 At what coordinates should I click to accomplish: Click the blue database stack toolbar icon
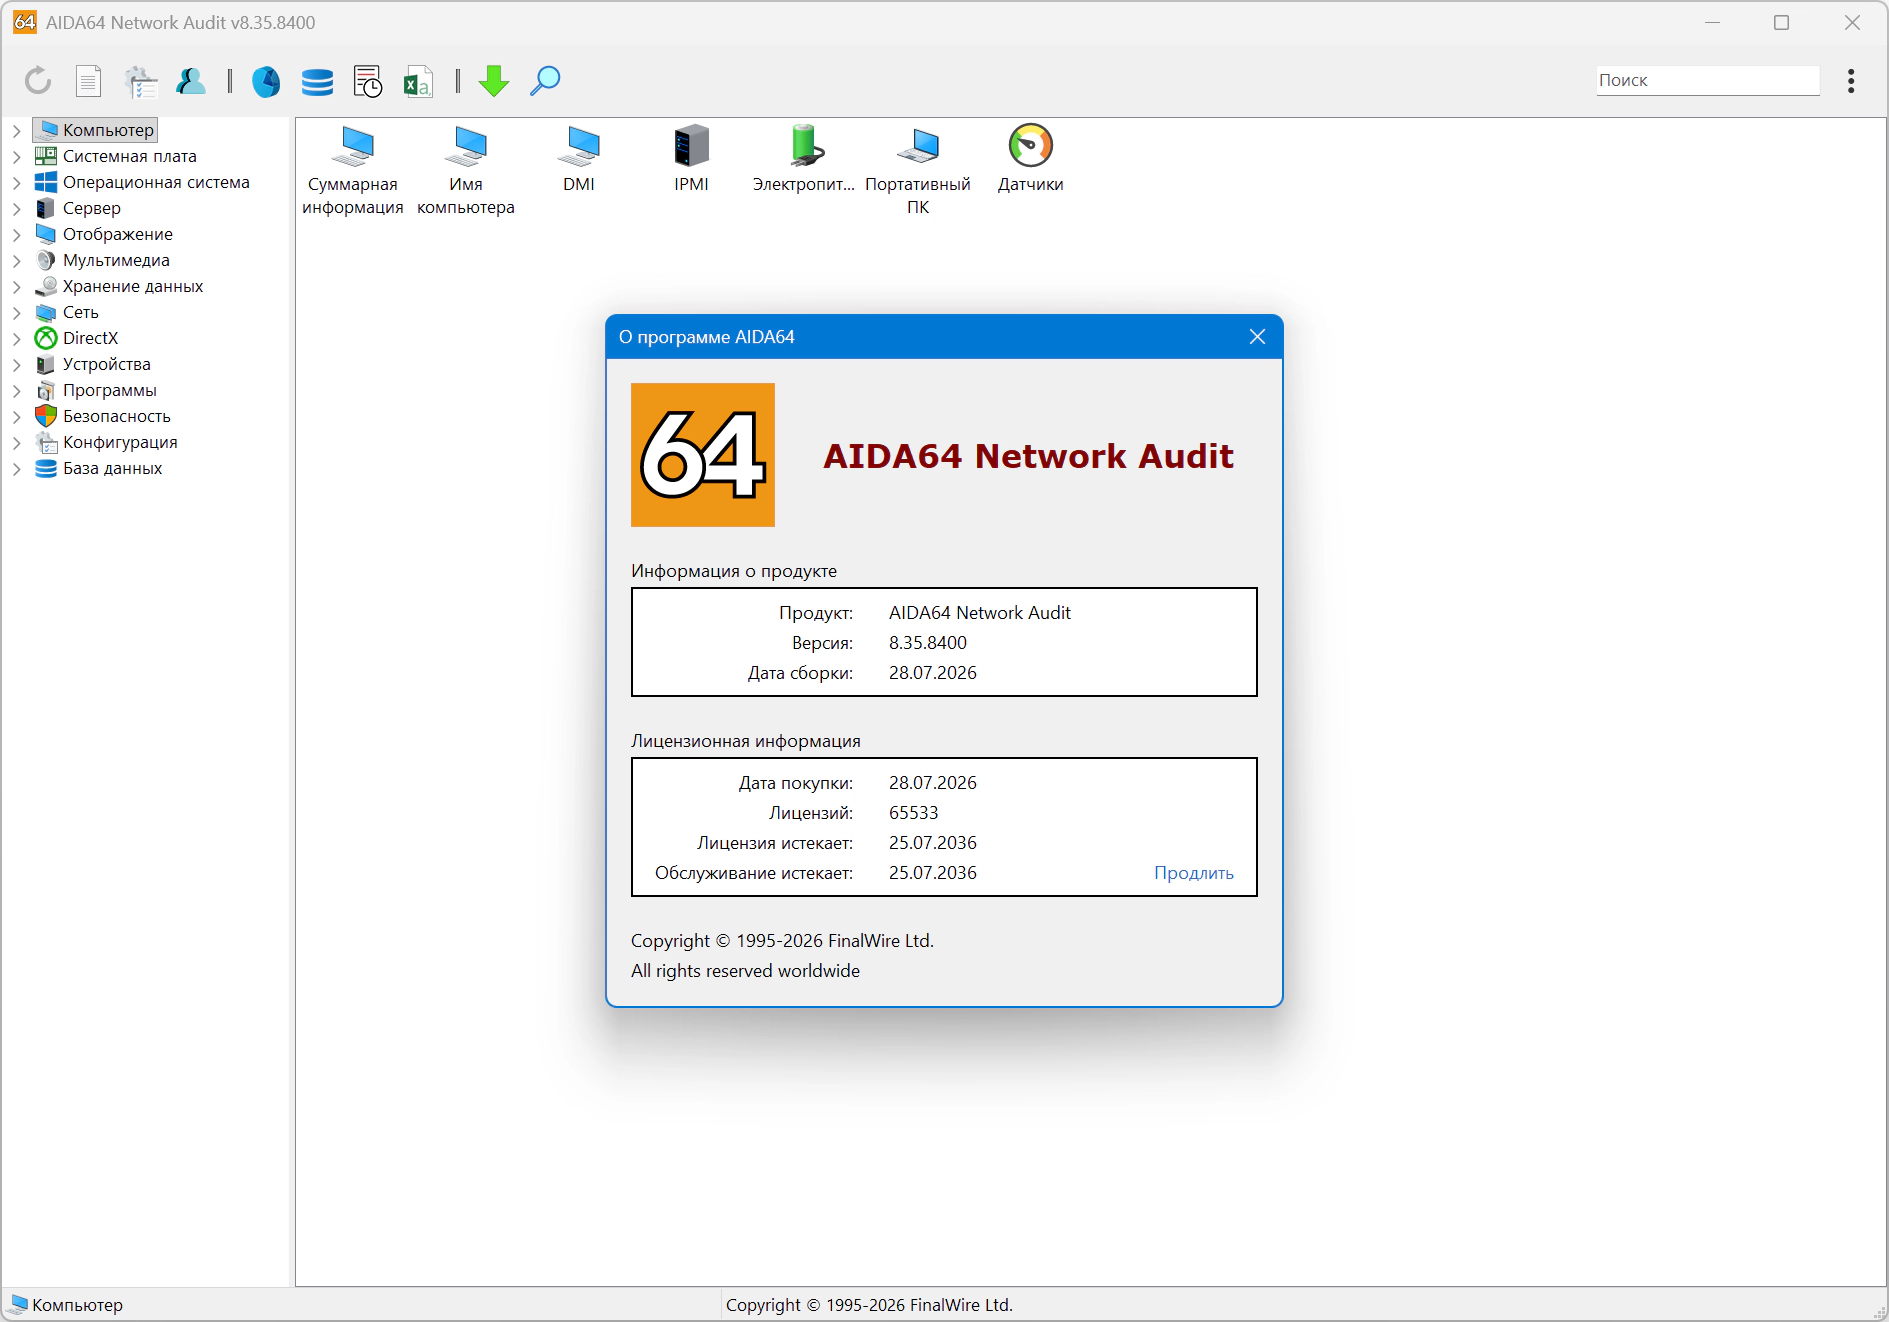pos(317,81)
